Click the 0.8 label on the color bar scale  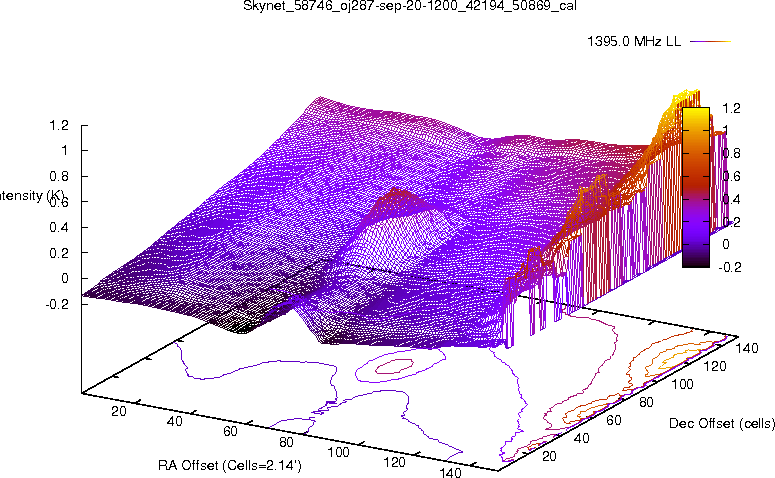[x=732, y=153]
